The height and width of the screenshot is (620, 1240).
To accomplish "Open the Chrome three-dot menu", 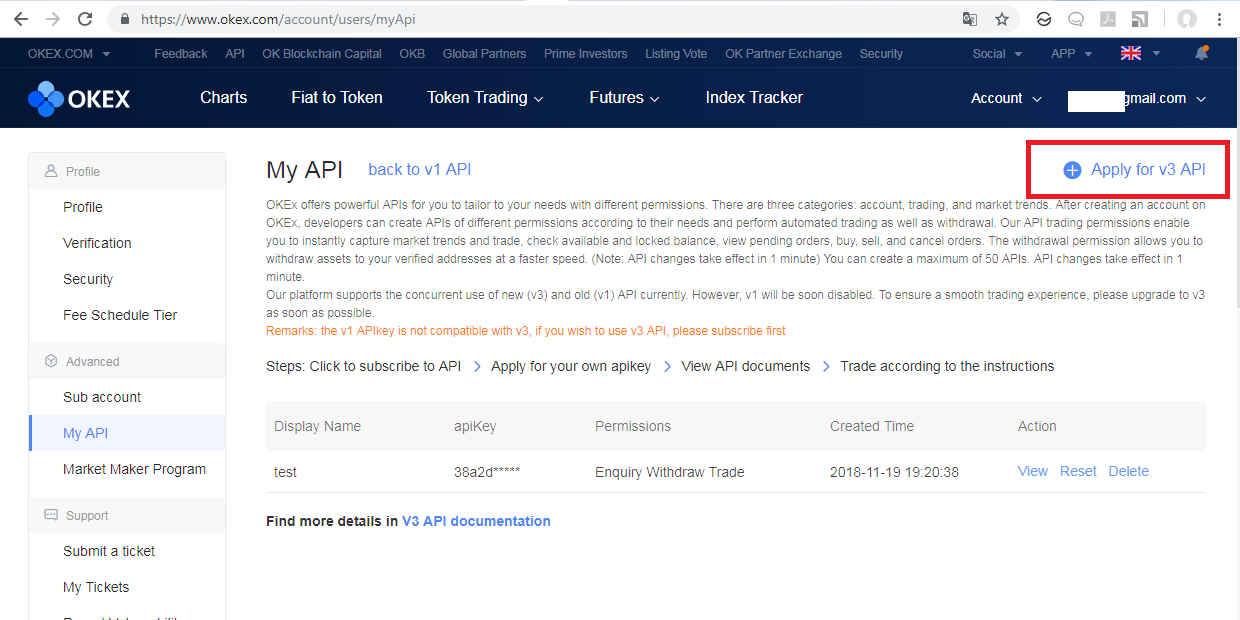I will [x=1219, y=19].
